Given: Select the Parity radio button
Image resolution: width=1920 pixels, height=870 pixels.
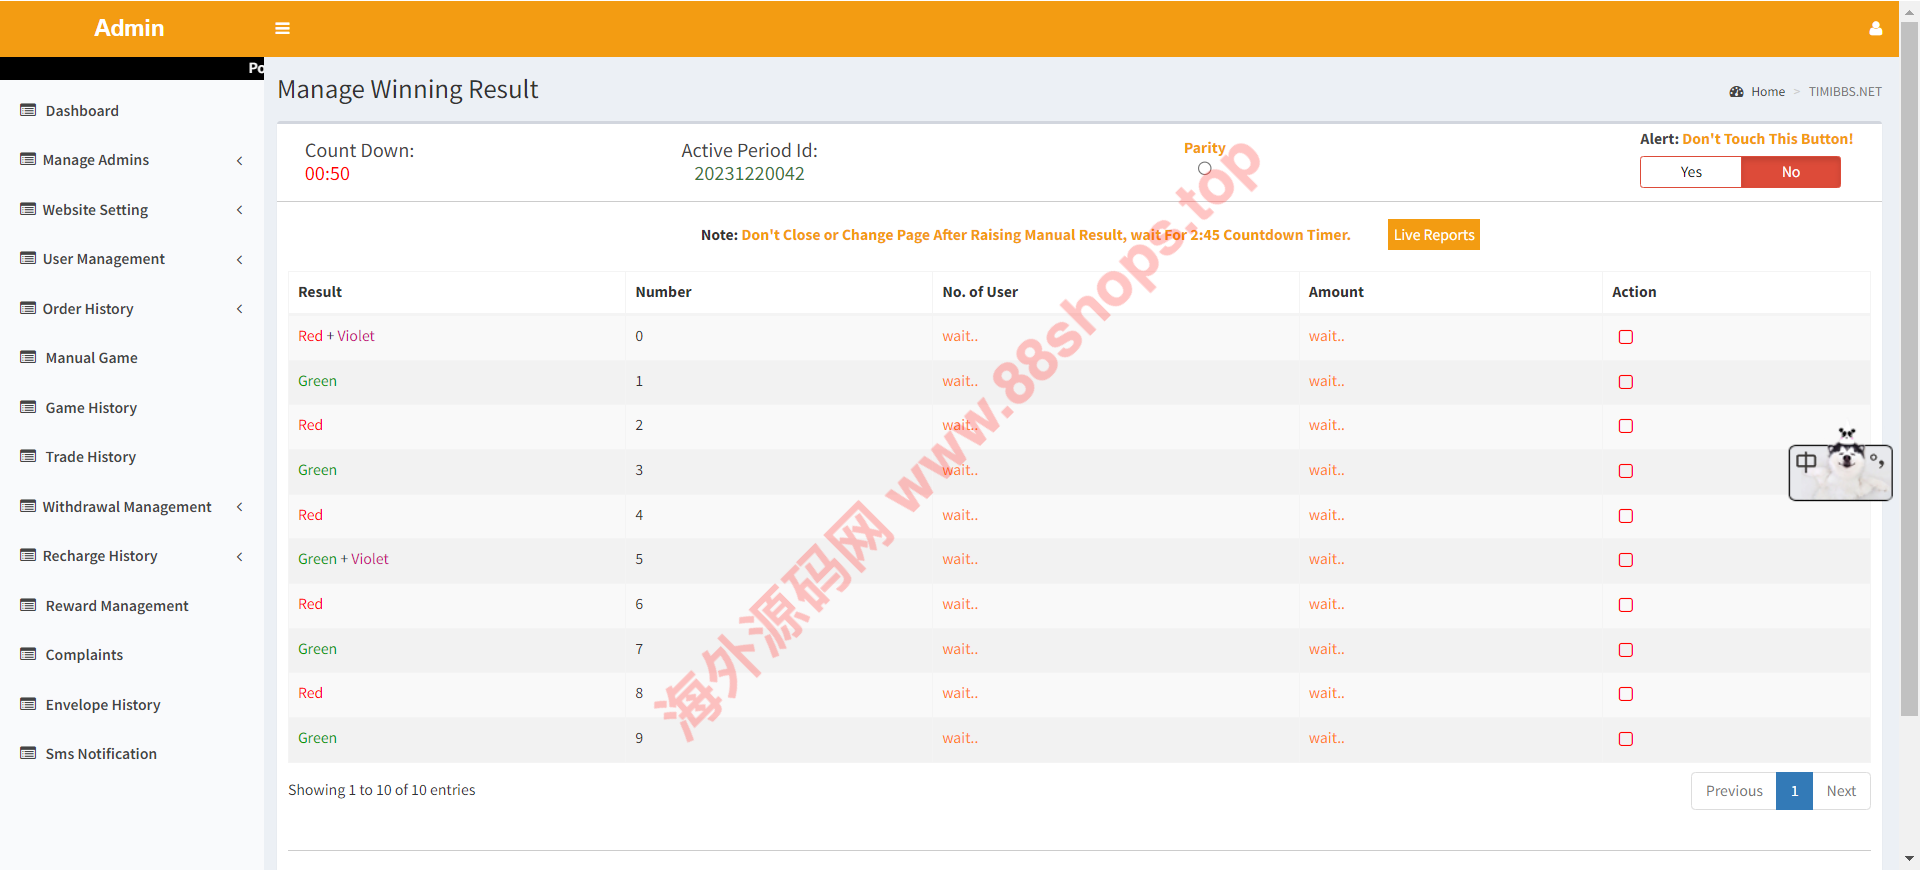Looking at the screenshot, I should (x=1204, y=169).
